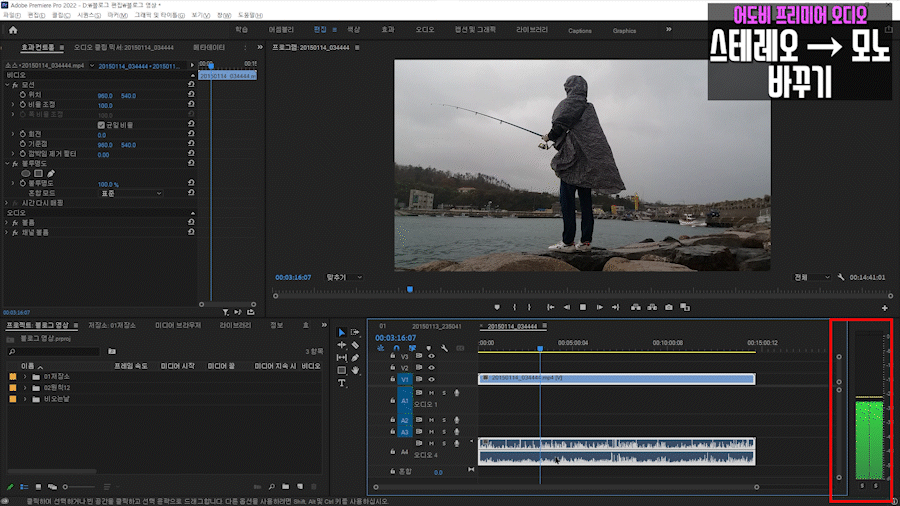The width and height of the screenshot is (900, 506).
Task: Step forward one frame
Action: (599, 308)
